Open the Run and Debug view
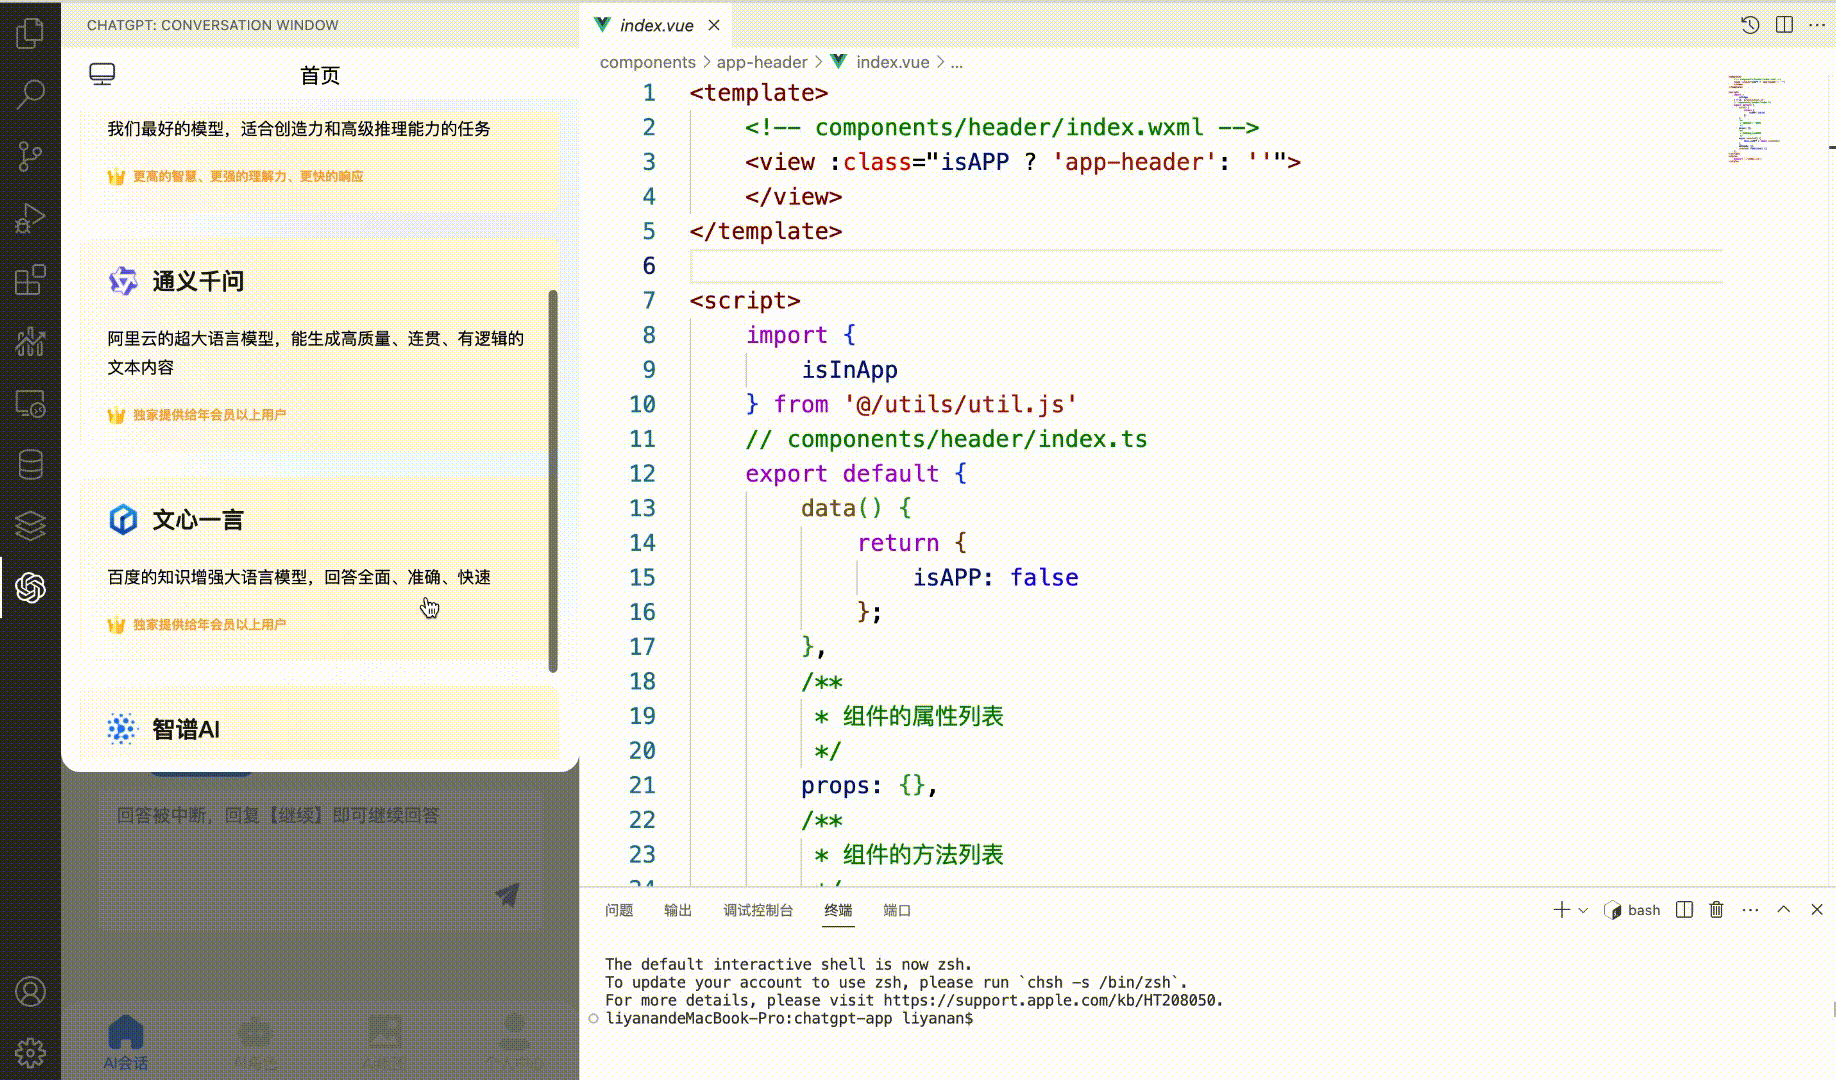The width and height of the screenshot is (1836, 1080). pos(30,218)
